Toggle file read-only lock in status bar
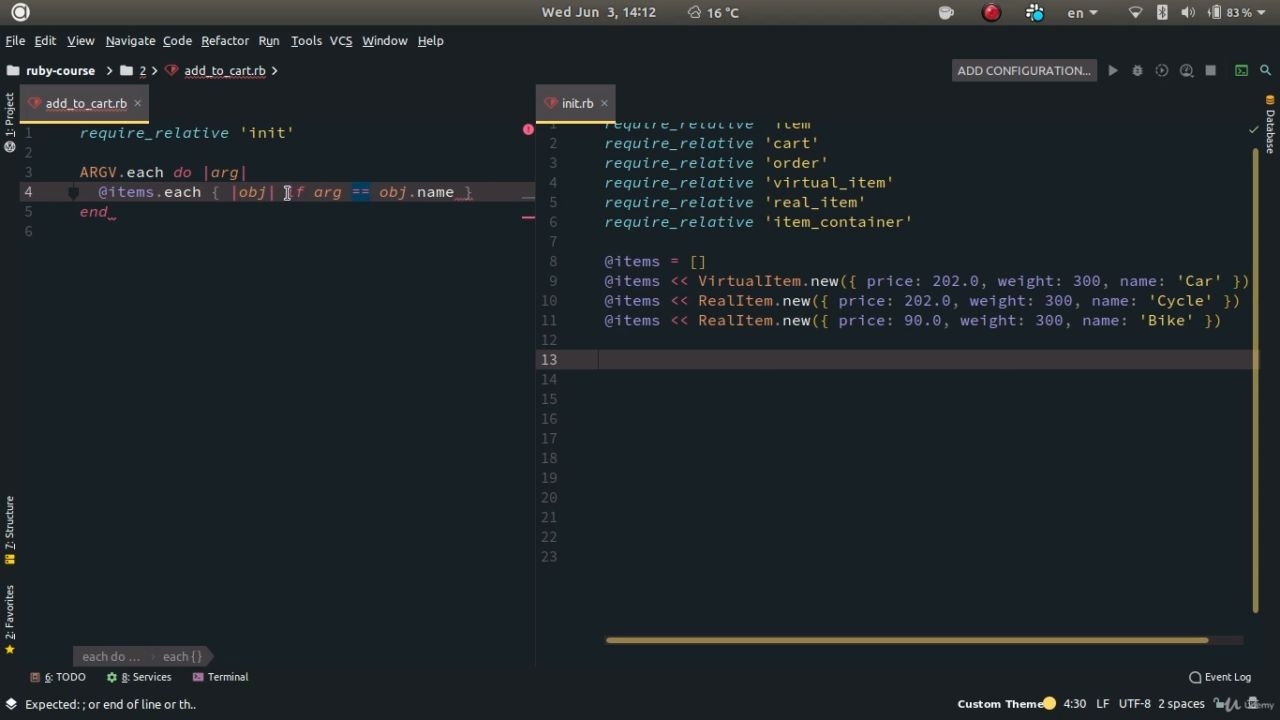 pos(1222,704)
